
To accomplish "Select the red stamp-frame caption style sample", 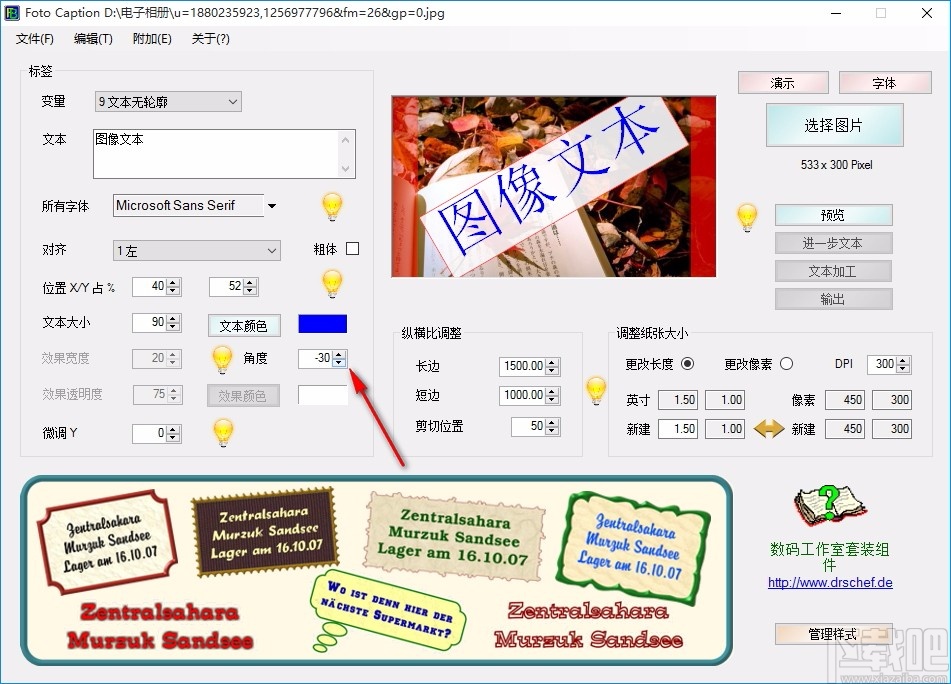I will (107, 542).
